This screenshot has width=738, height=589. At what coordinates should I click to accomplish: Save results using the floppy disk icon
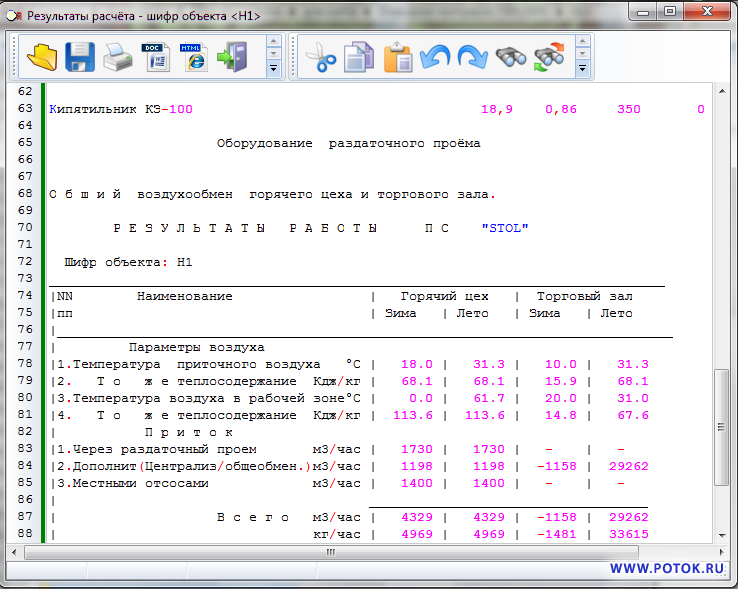80,57
